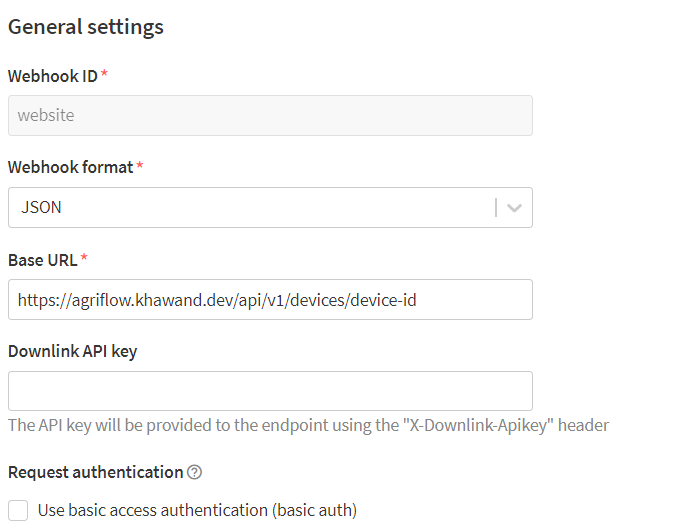Click inside the Downlink API key field
The width and height of the screenshot is (695, 530).
click(x=270, y=391)
